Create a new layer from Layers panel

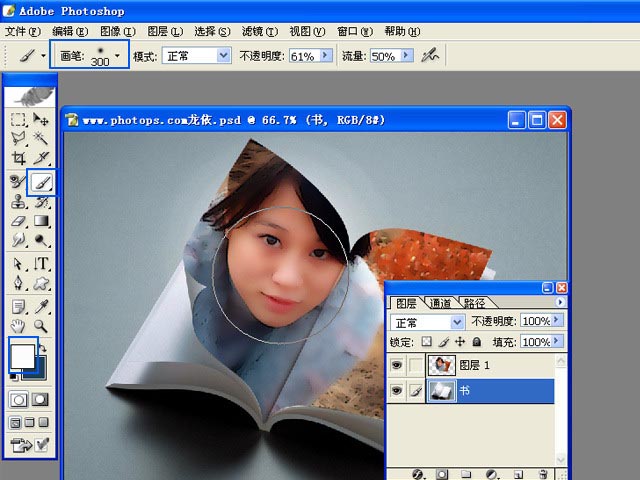point(518,474)
